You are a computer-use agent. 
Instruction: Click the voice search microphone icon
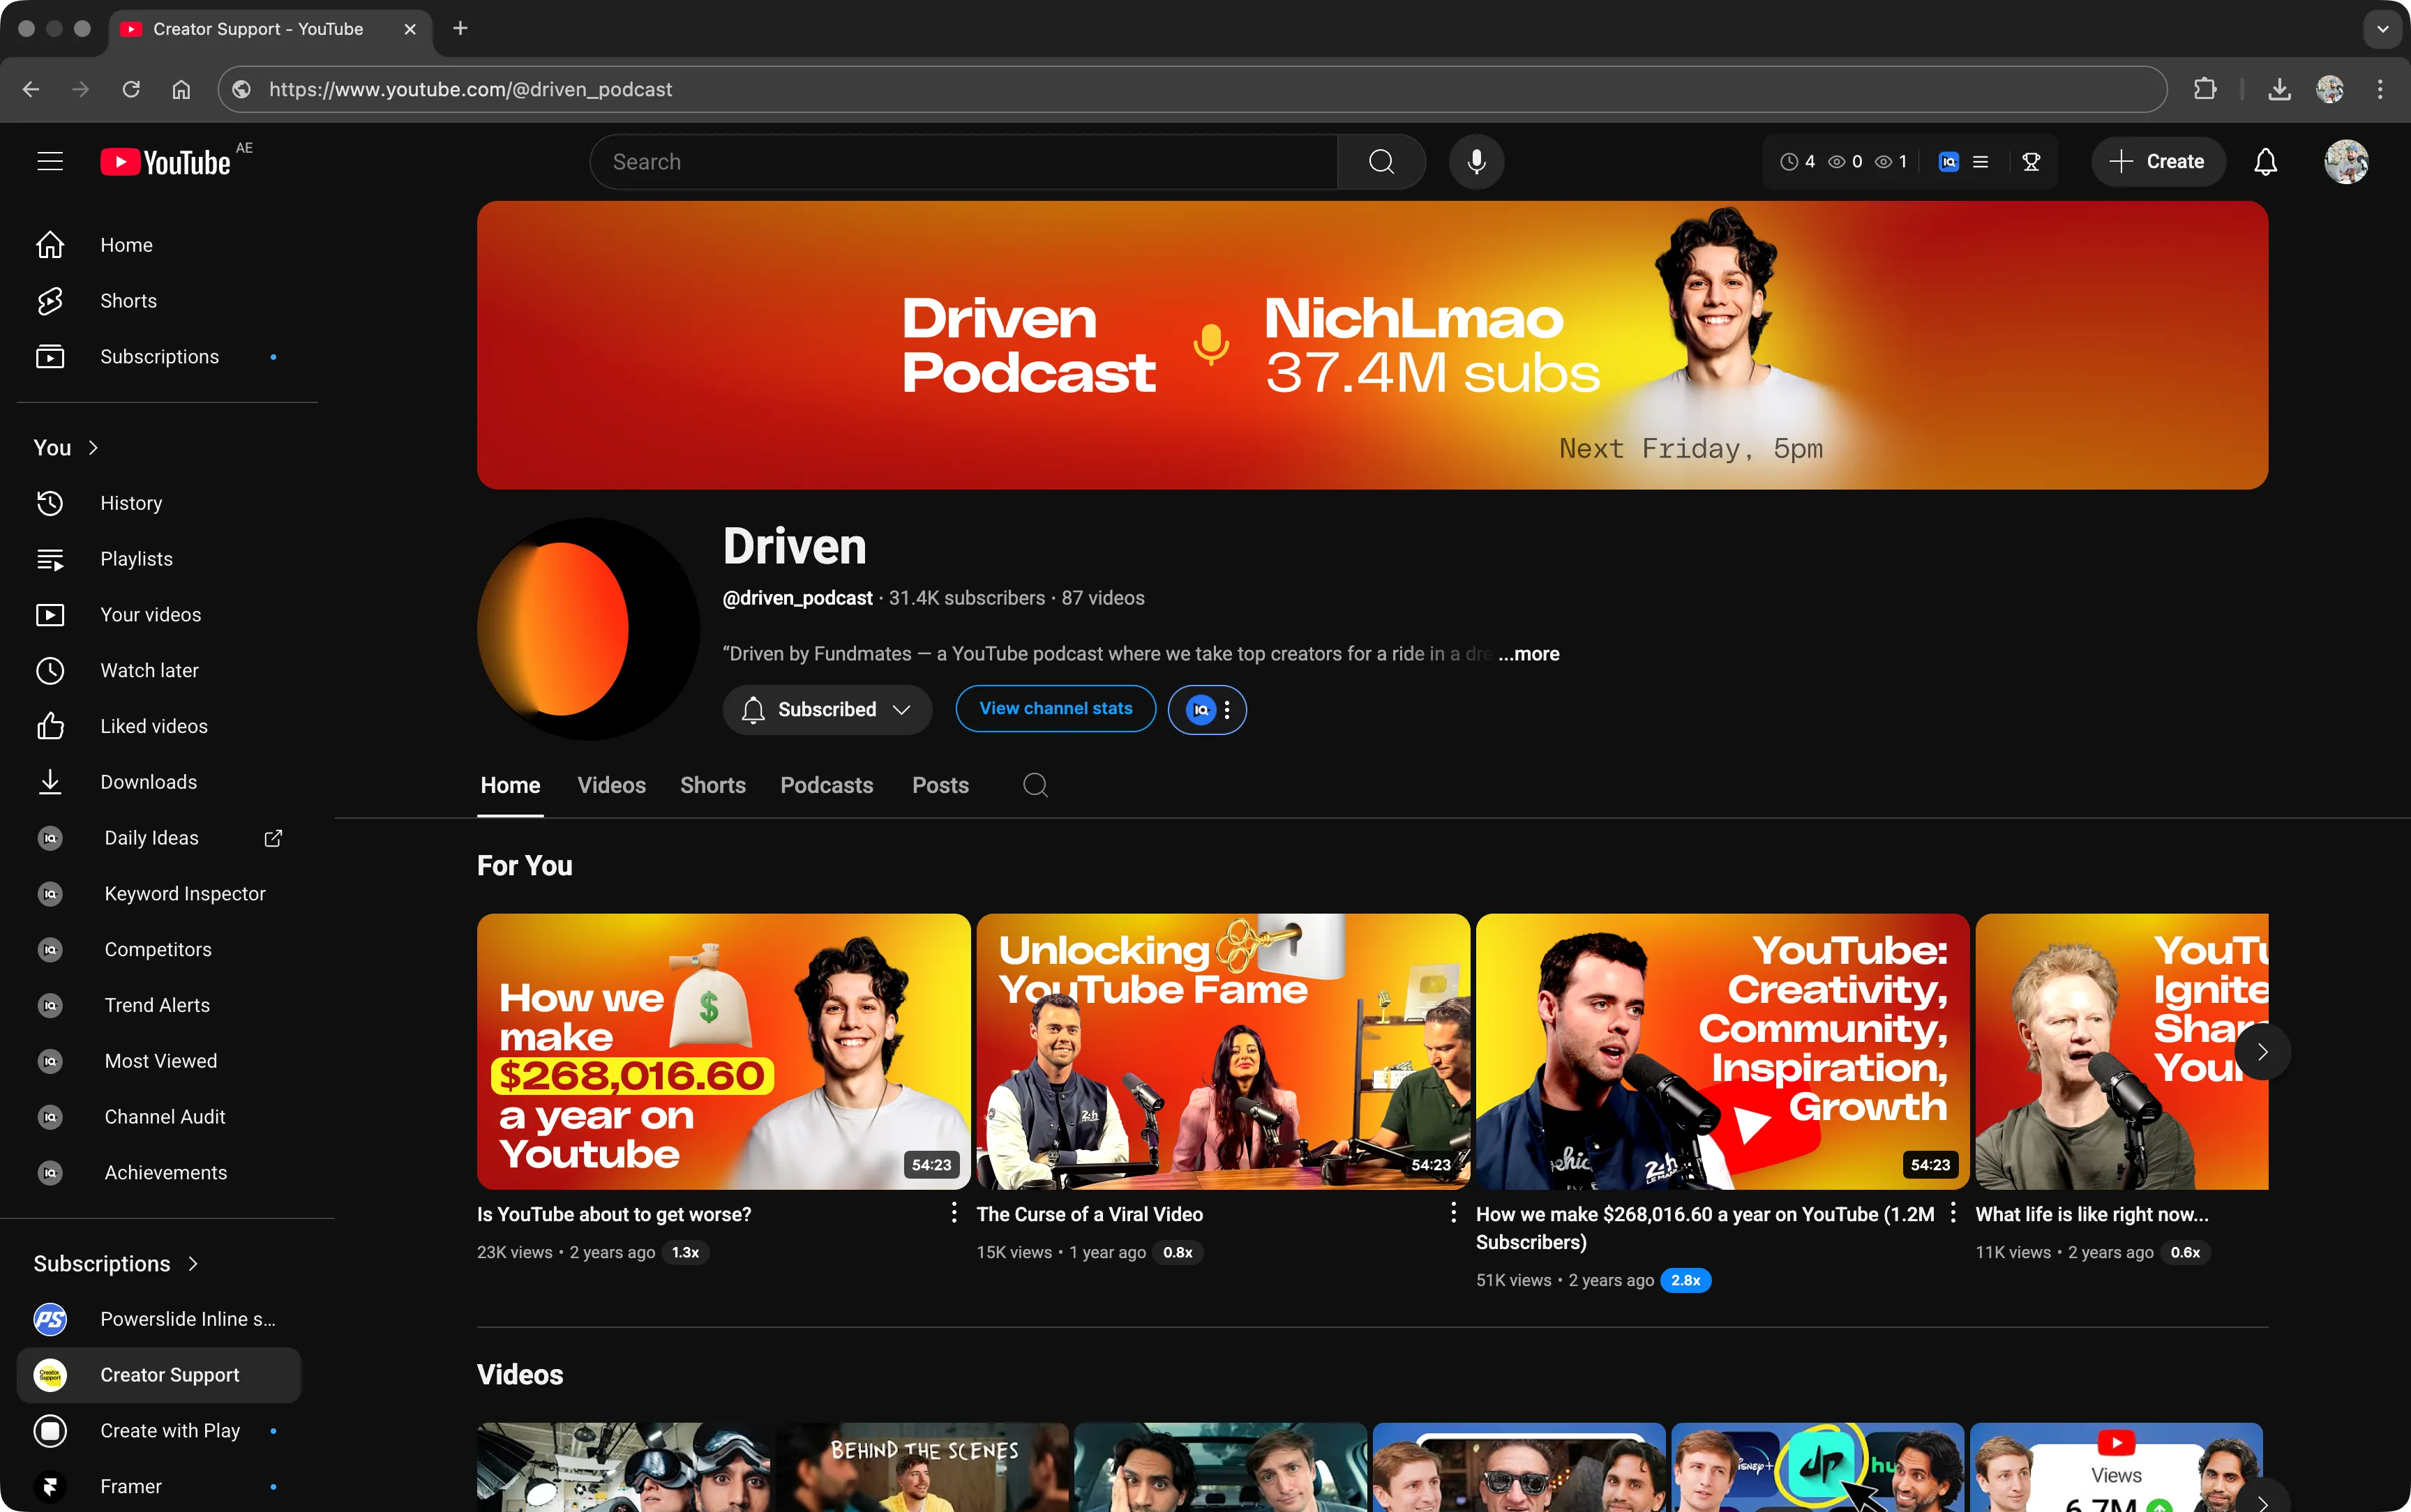(x=1476, y=162)
